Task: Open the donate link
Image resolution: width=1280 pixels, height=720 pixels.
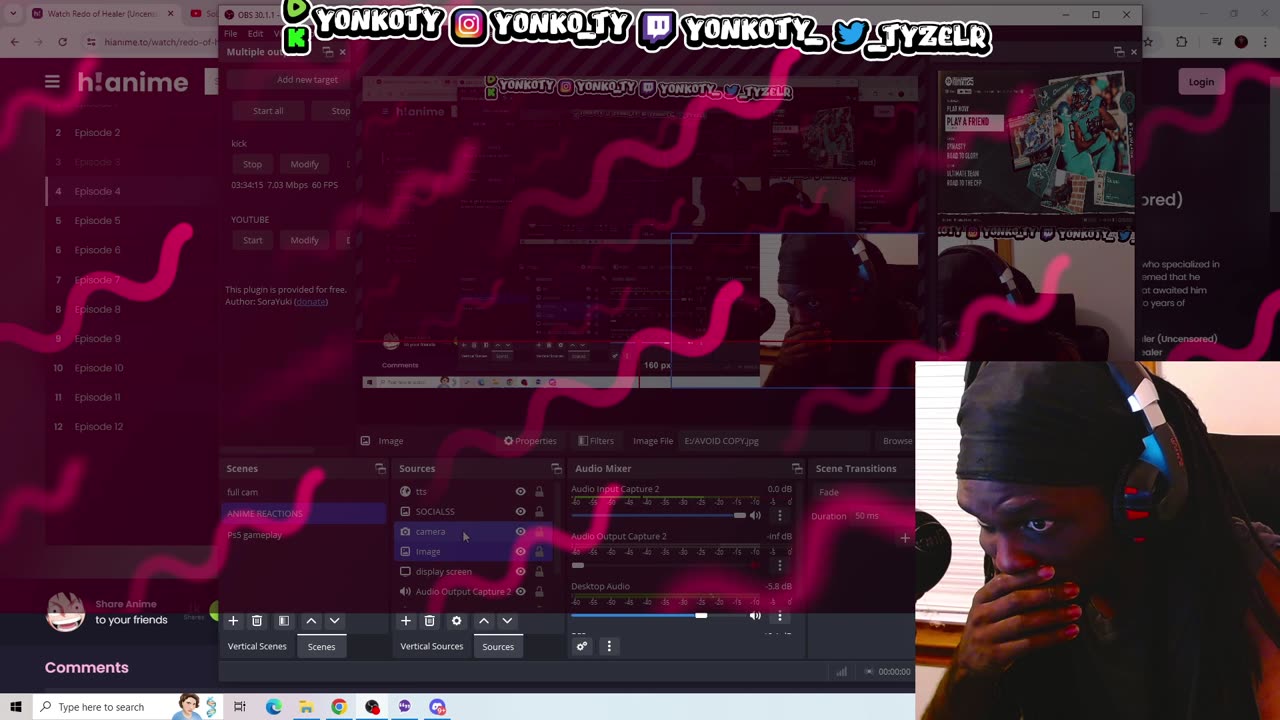Action: [311, 302]
